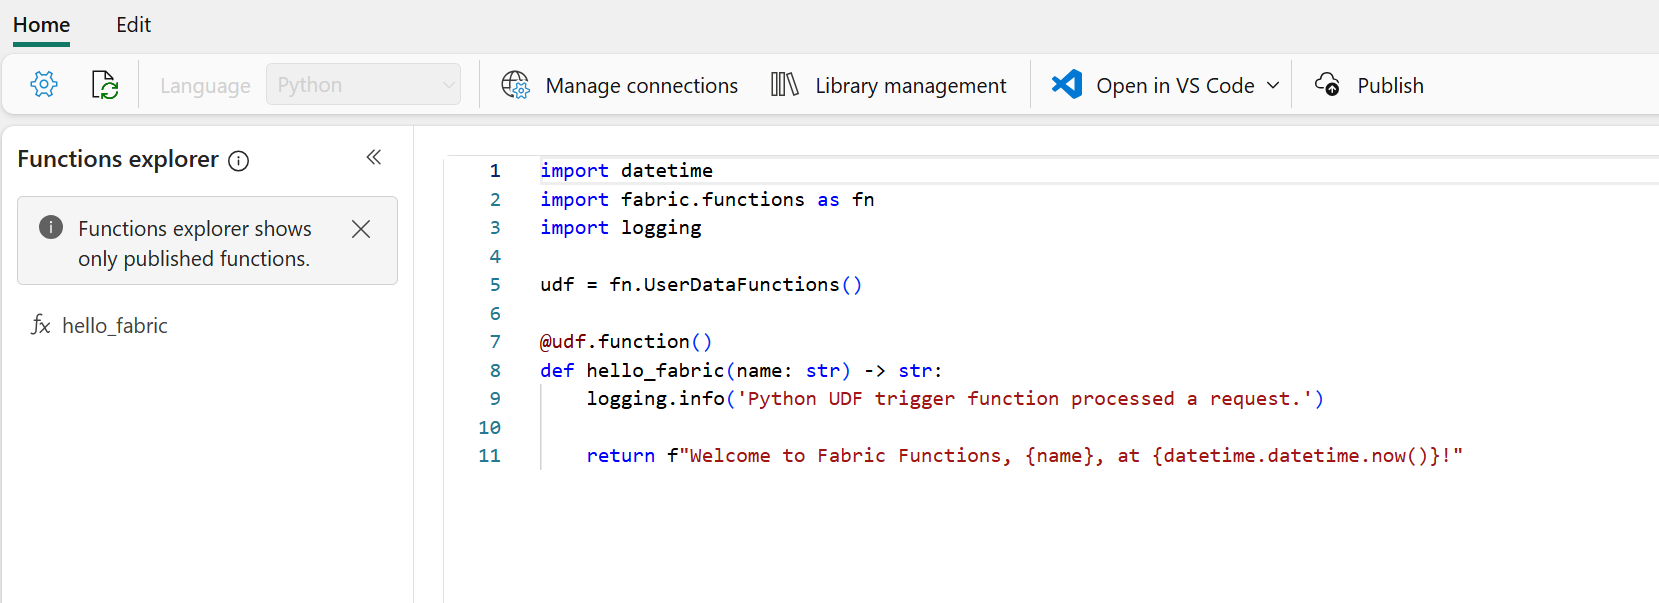
Task: Click 'import fabric.functions as fn' line
Action: point(707,200)
